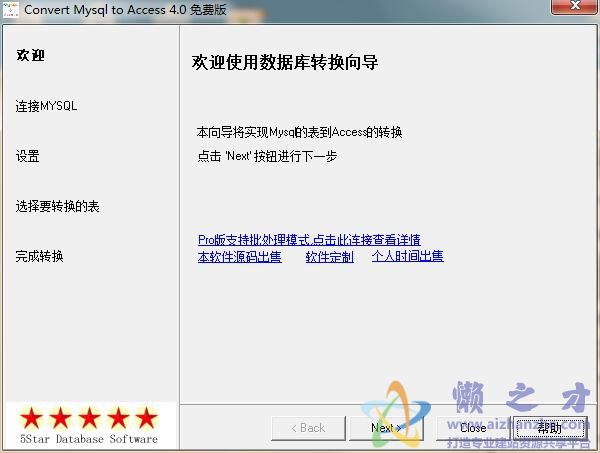
Task: Click the heading 欢迎使用数据库转换向导
Action: click(x=285, y=62)
